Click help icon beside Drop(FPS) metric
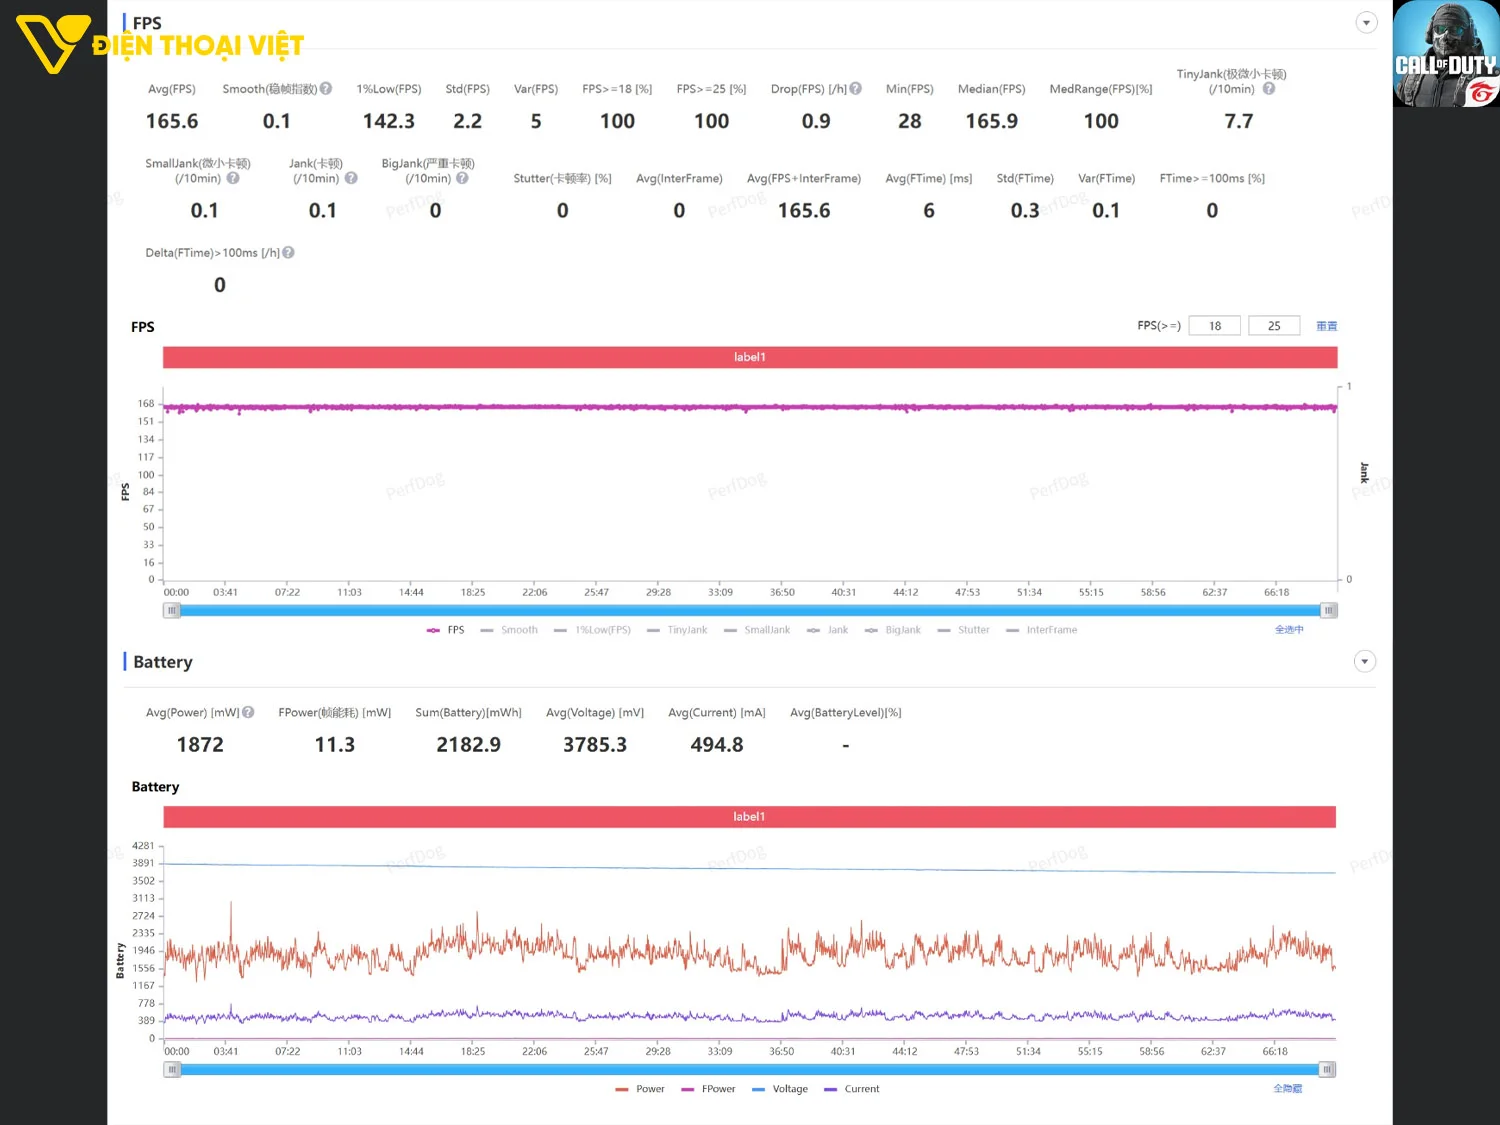Screen dimensions: 1500x1125 point(856,89)
